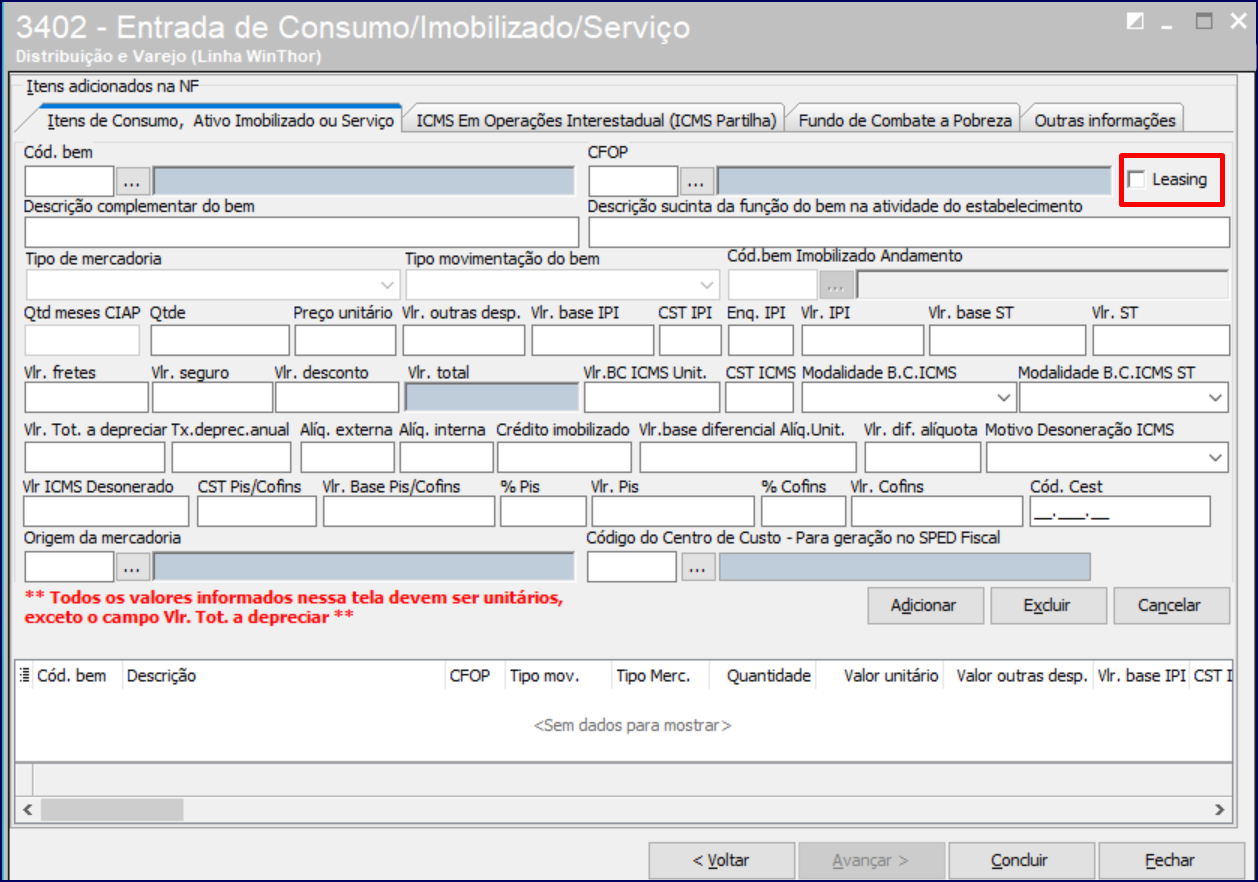Screen dimensions: 1258x882
Task: Click the Vlr. IPI field
Action: [x=863, y=340]
